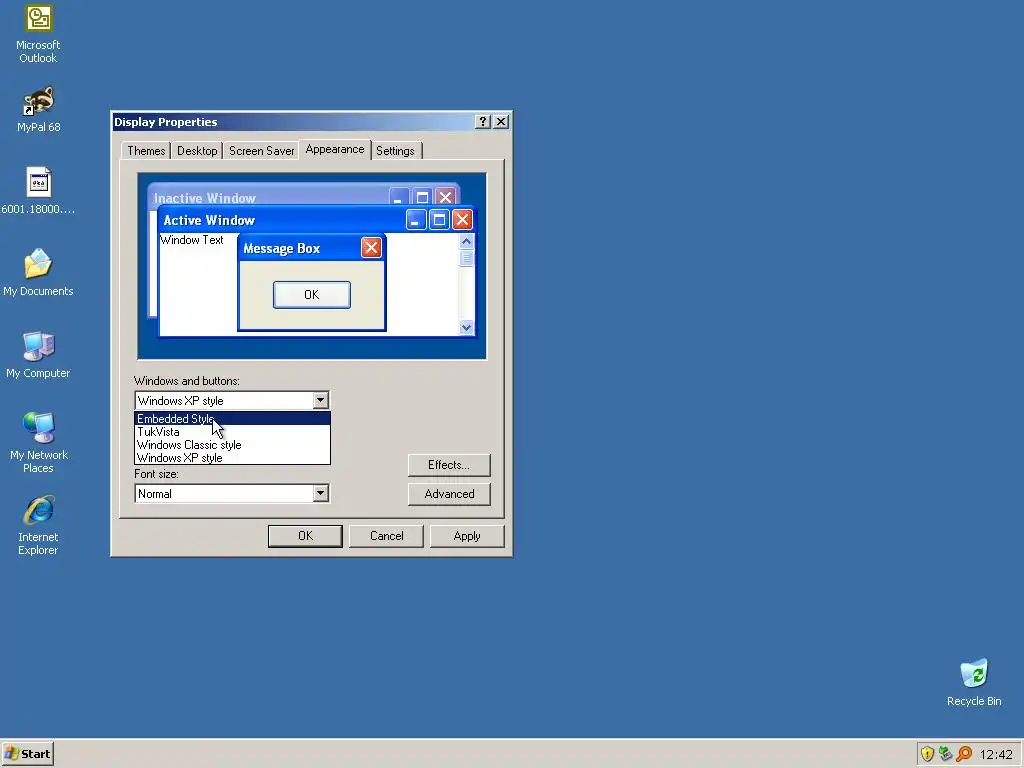Select the Internet Explorer desktop icon
This screenshot has height=768, width=1024.
click(38, 525)
